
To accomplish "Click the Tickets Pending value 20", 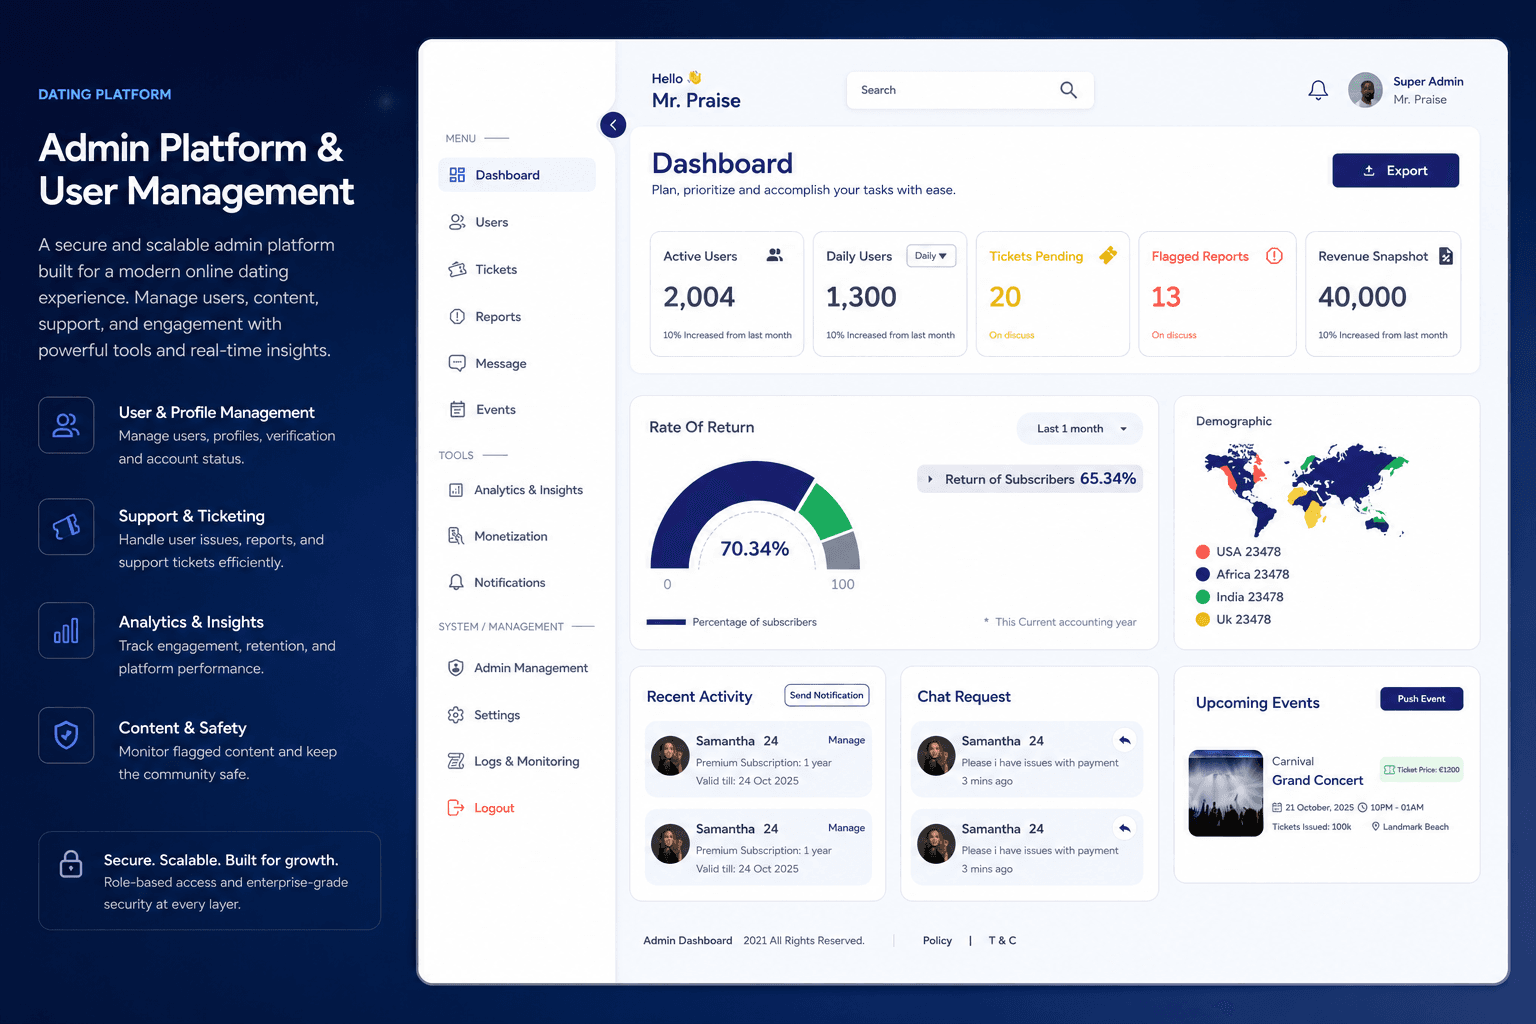I will coord(1005,297).
